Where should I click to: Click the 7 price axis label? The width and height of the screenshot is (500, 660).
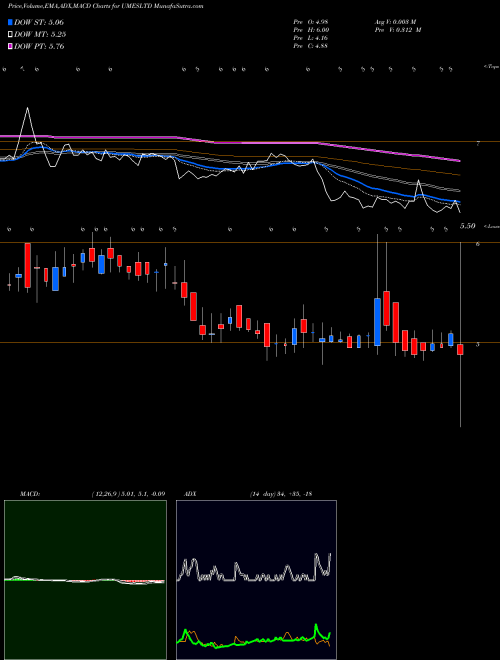pyautogui.click(x=478, y=144)
